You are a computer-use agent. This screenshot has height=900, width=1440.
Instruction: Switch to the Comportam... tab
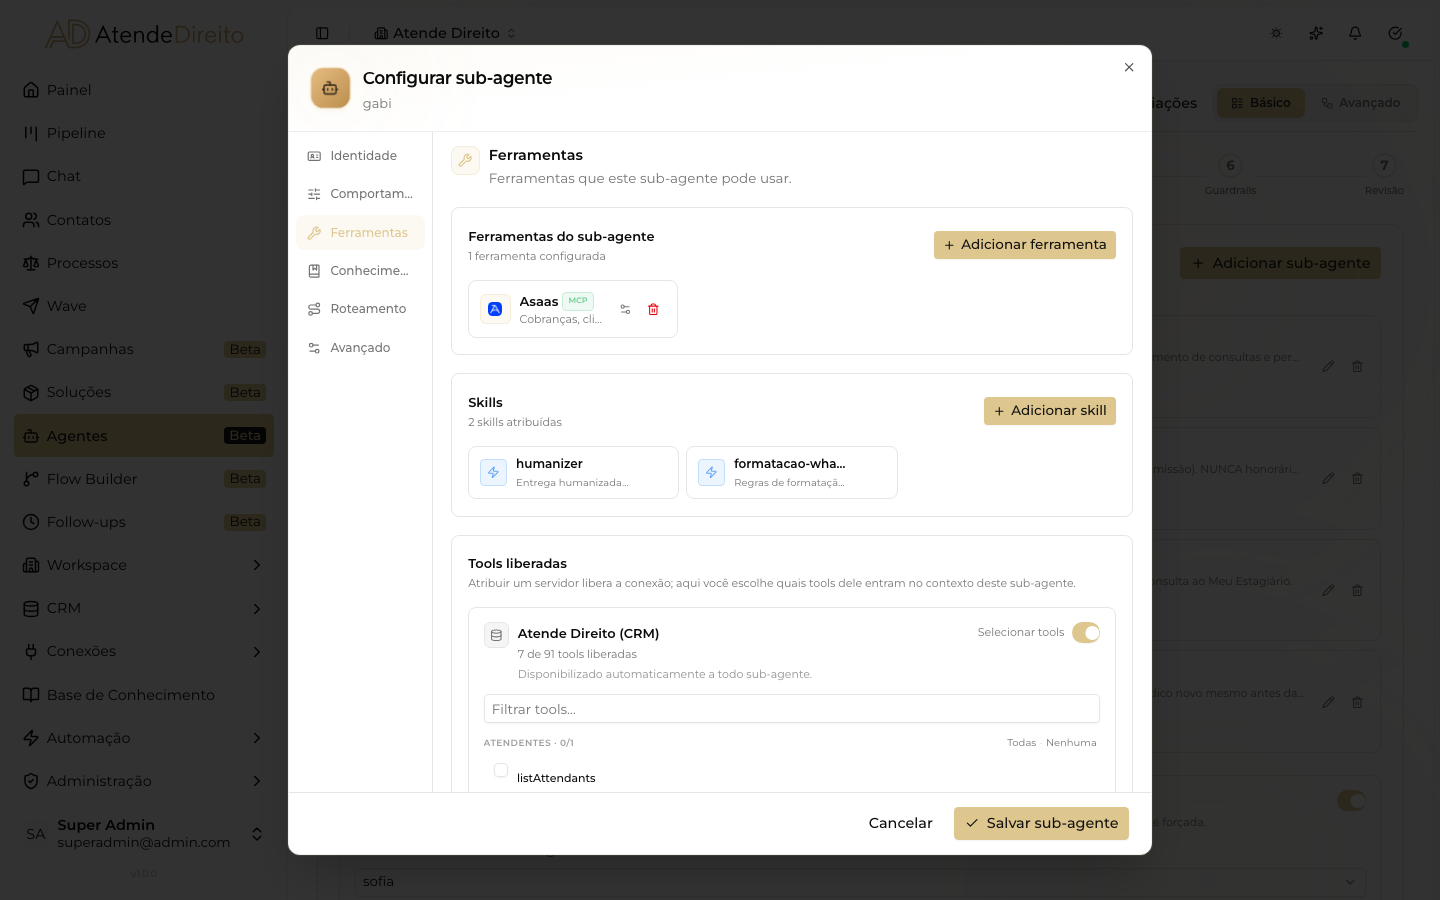click(x=360, y=194)
